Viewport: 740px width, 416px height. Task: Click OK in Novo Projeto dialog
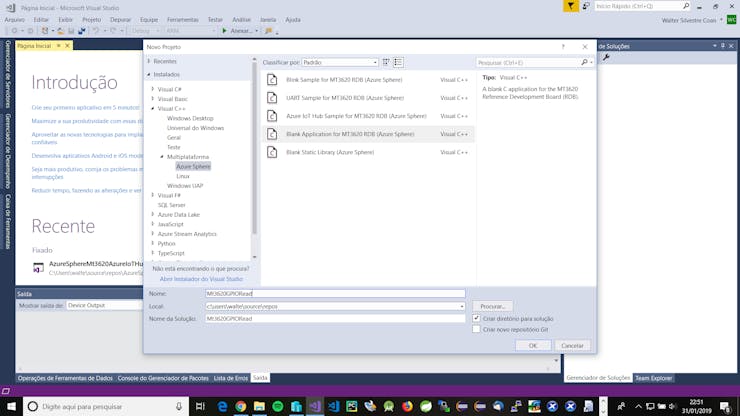[533, 346]
